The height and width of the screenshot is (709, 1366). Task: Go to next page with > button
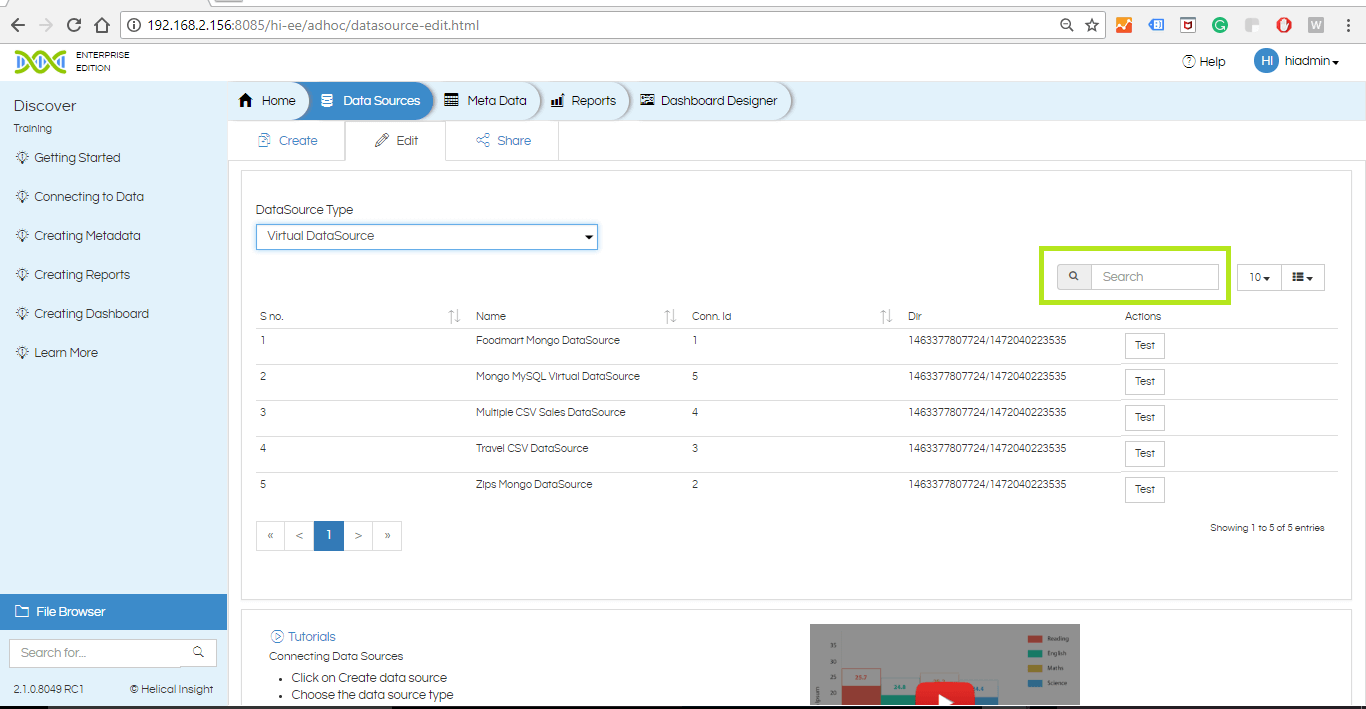click(358, 536)
